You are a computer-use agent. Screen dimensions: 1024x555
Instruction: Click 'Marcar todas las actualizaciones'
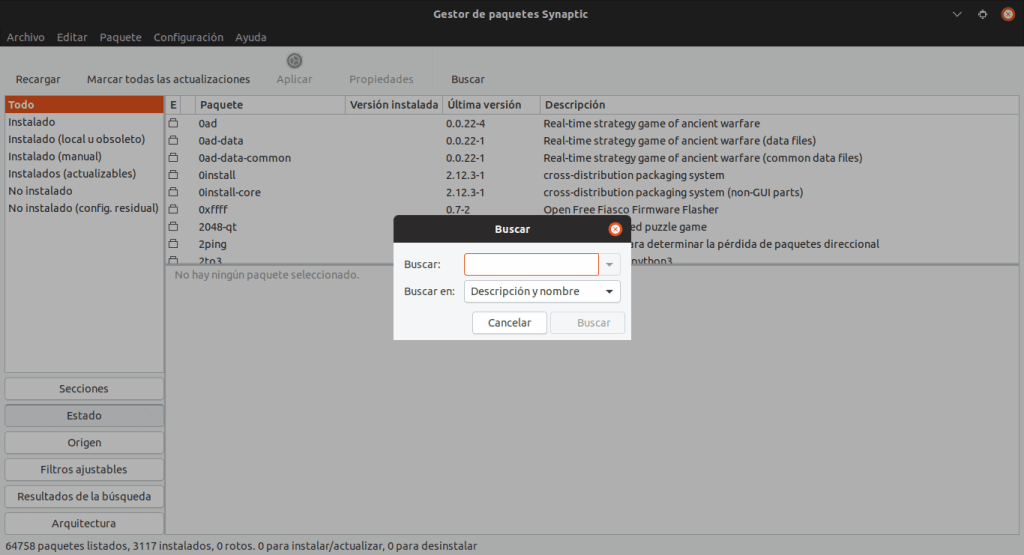point(168,79)
